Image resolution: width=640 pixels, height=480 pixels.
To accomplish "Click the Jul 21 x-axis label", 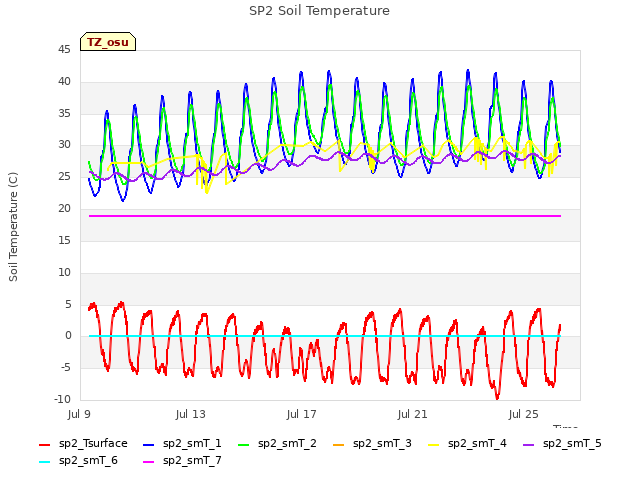I will point(413,415).
